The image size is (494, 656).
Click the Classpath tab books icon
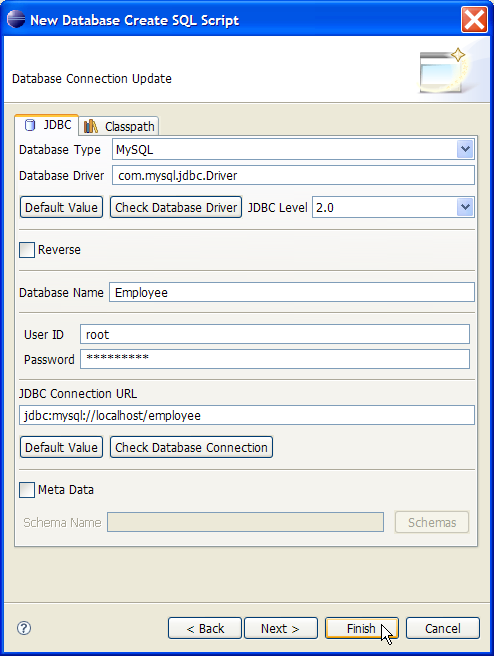91,126
